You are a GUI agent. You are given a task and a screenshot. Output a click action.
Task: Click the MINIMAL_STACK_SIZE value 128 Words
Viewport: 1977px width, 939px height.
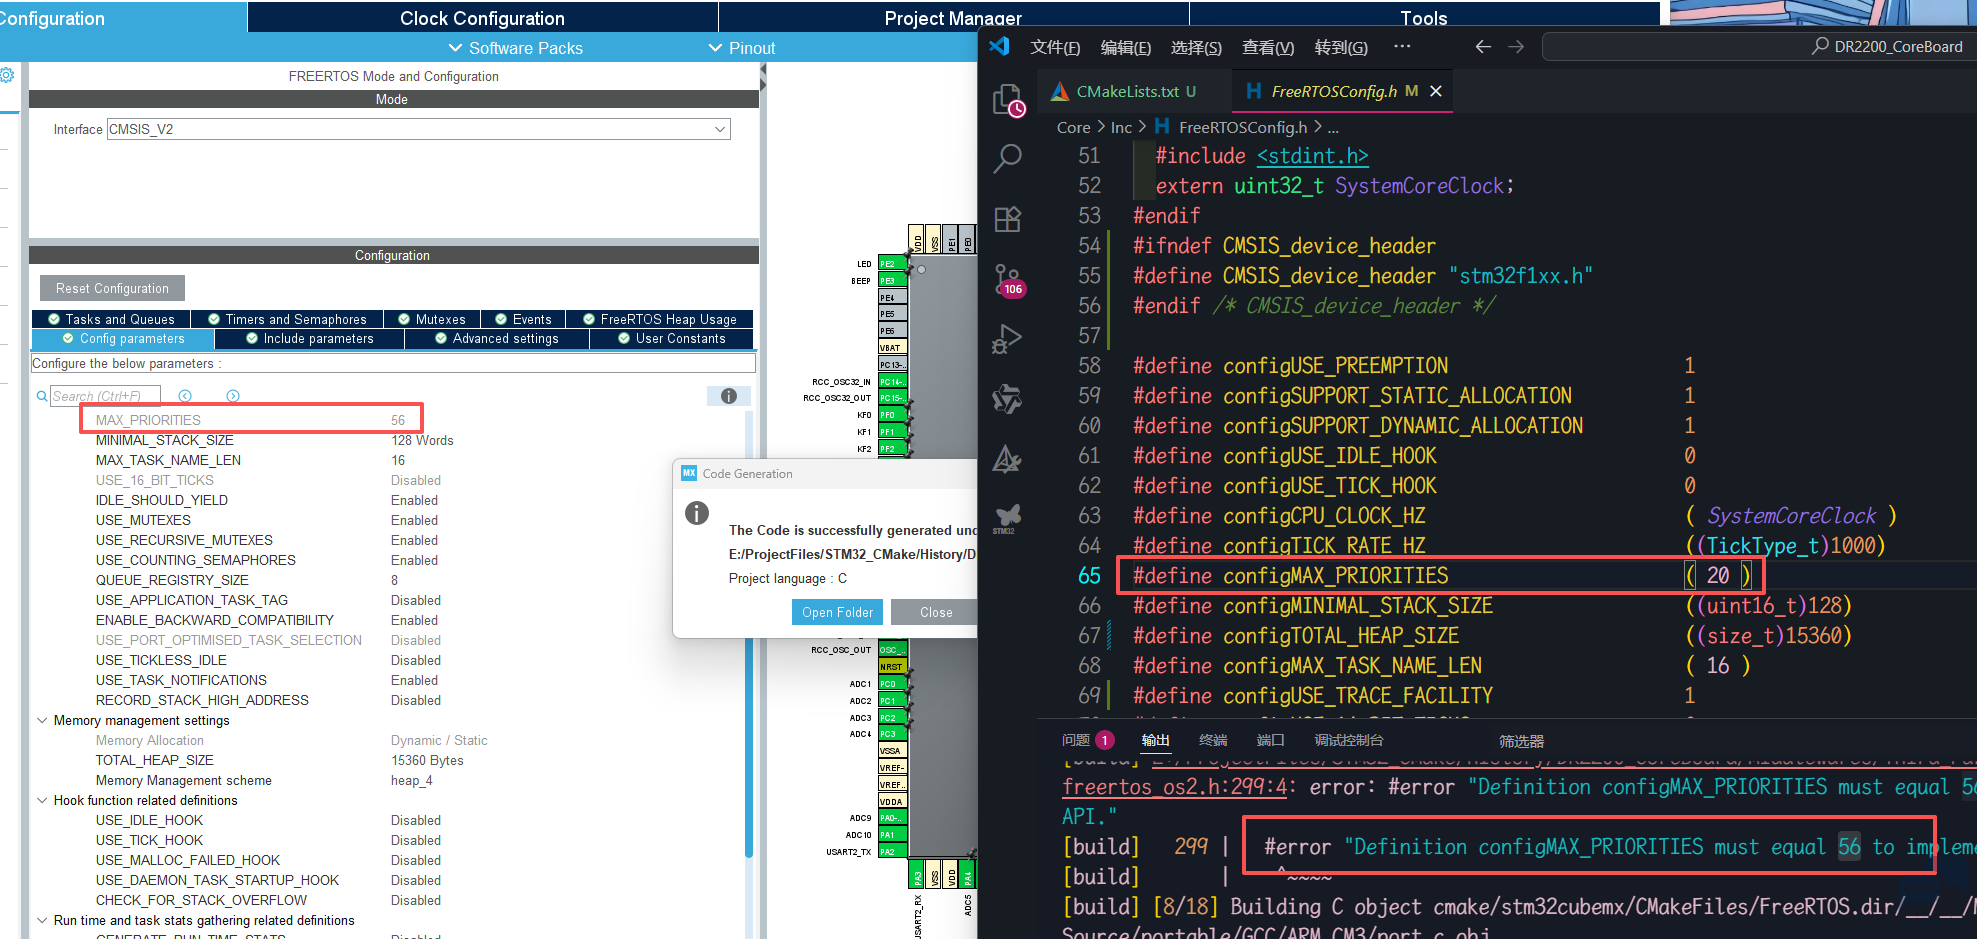click(x=422, y=440)
